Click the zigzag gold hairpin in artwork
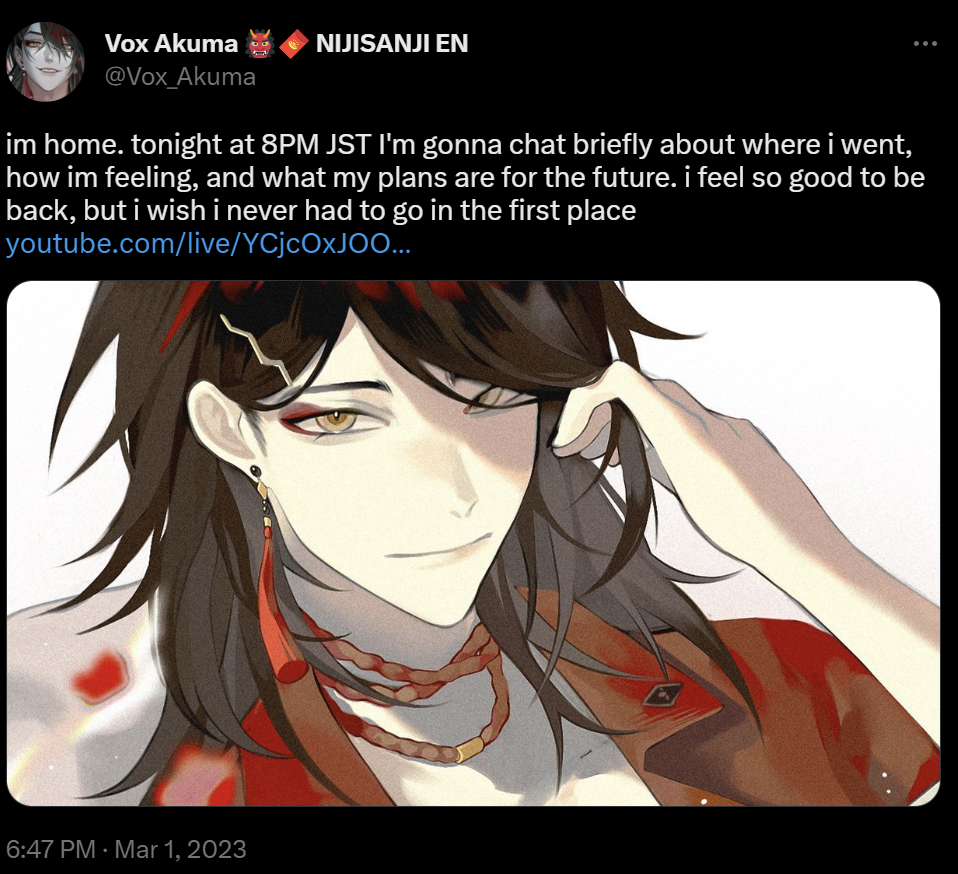The image size is (958, 874). pos(257,349)
